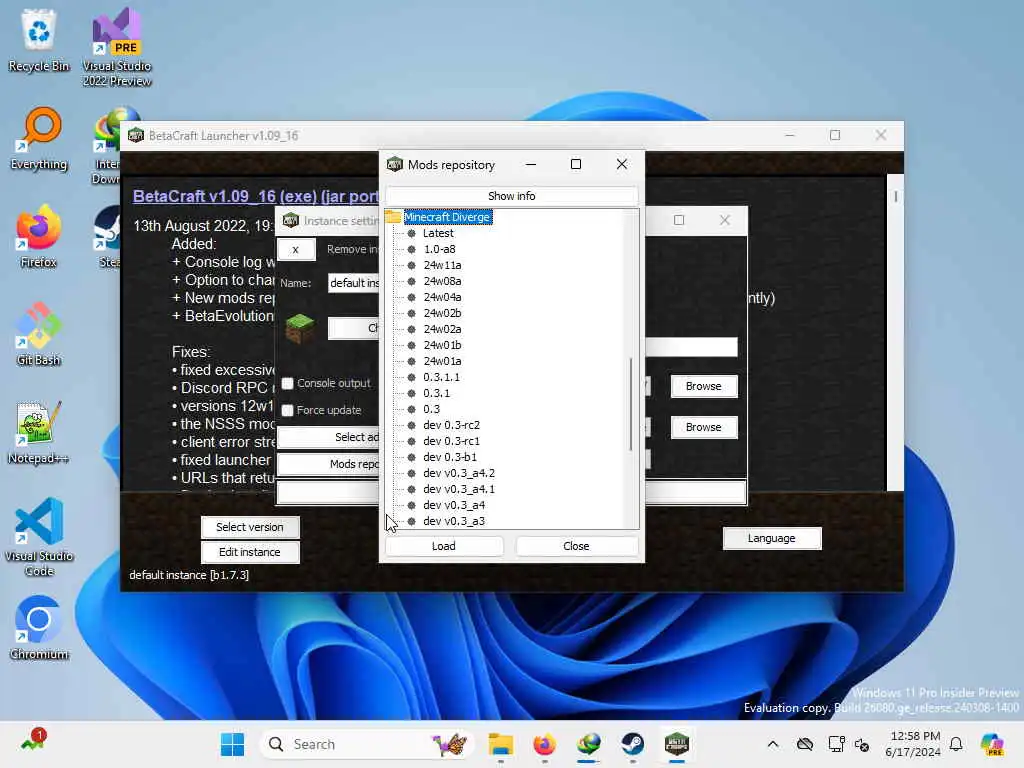Select the 24w04a version entry
Viewport: 1024px width, 768px height.
442,297
